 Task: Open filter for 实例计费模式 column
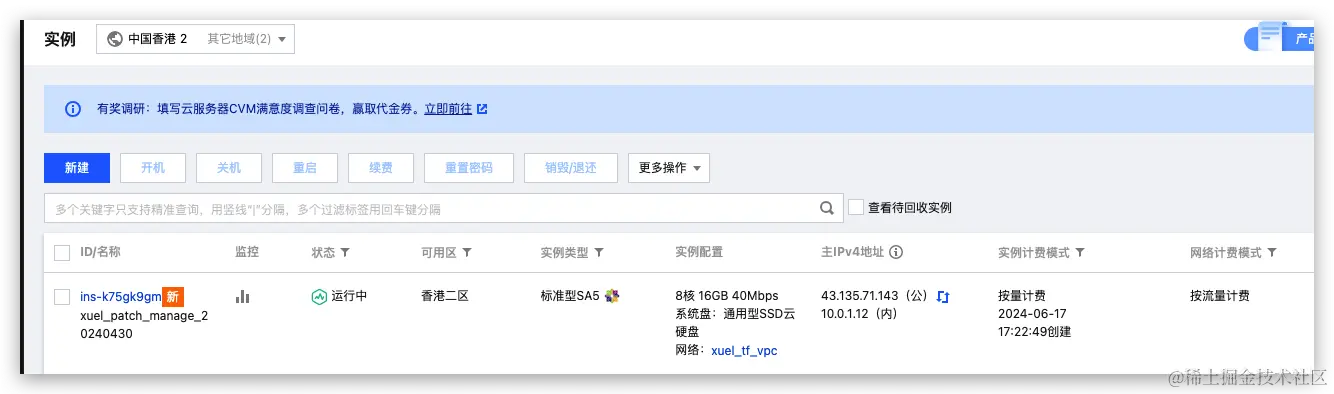point(1080,253)
